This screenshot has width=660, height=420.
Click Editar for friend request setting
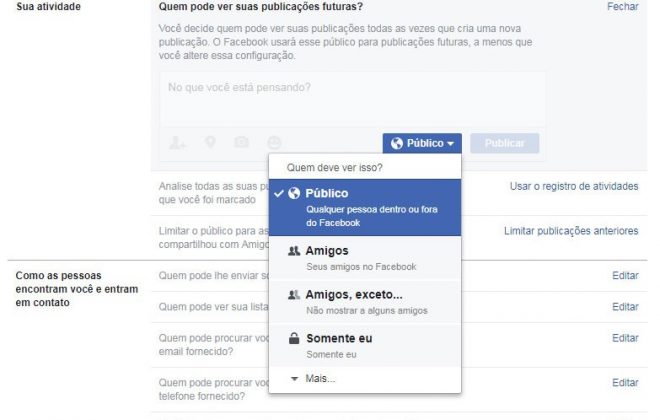click(625, 276)
